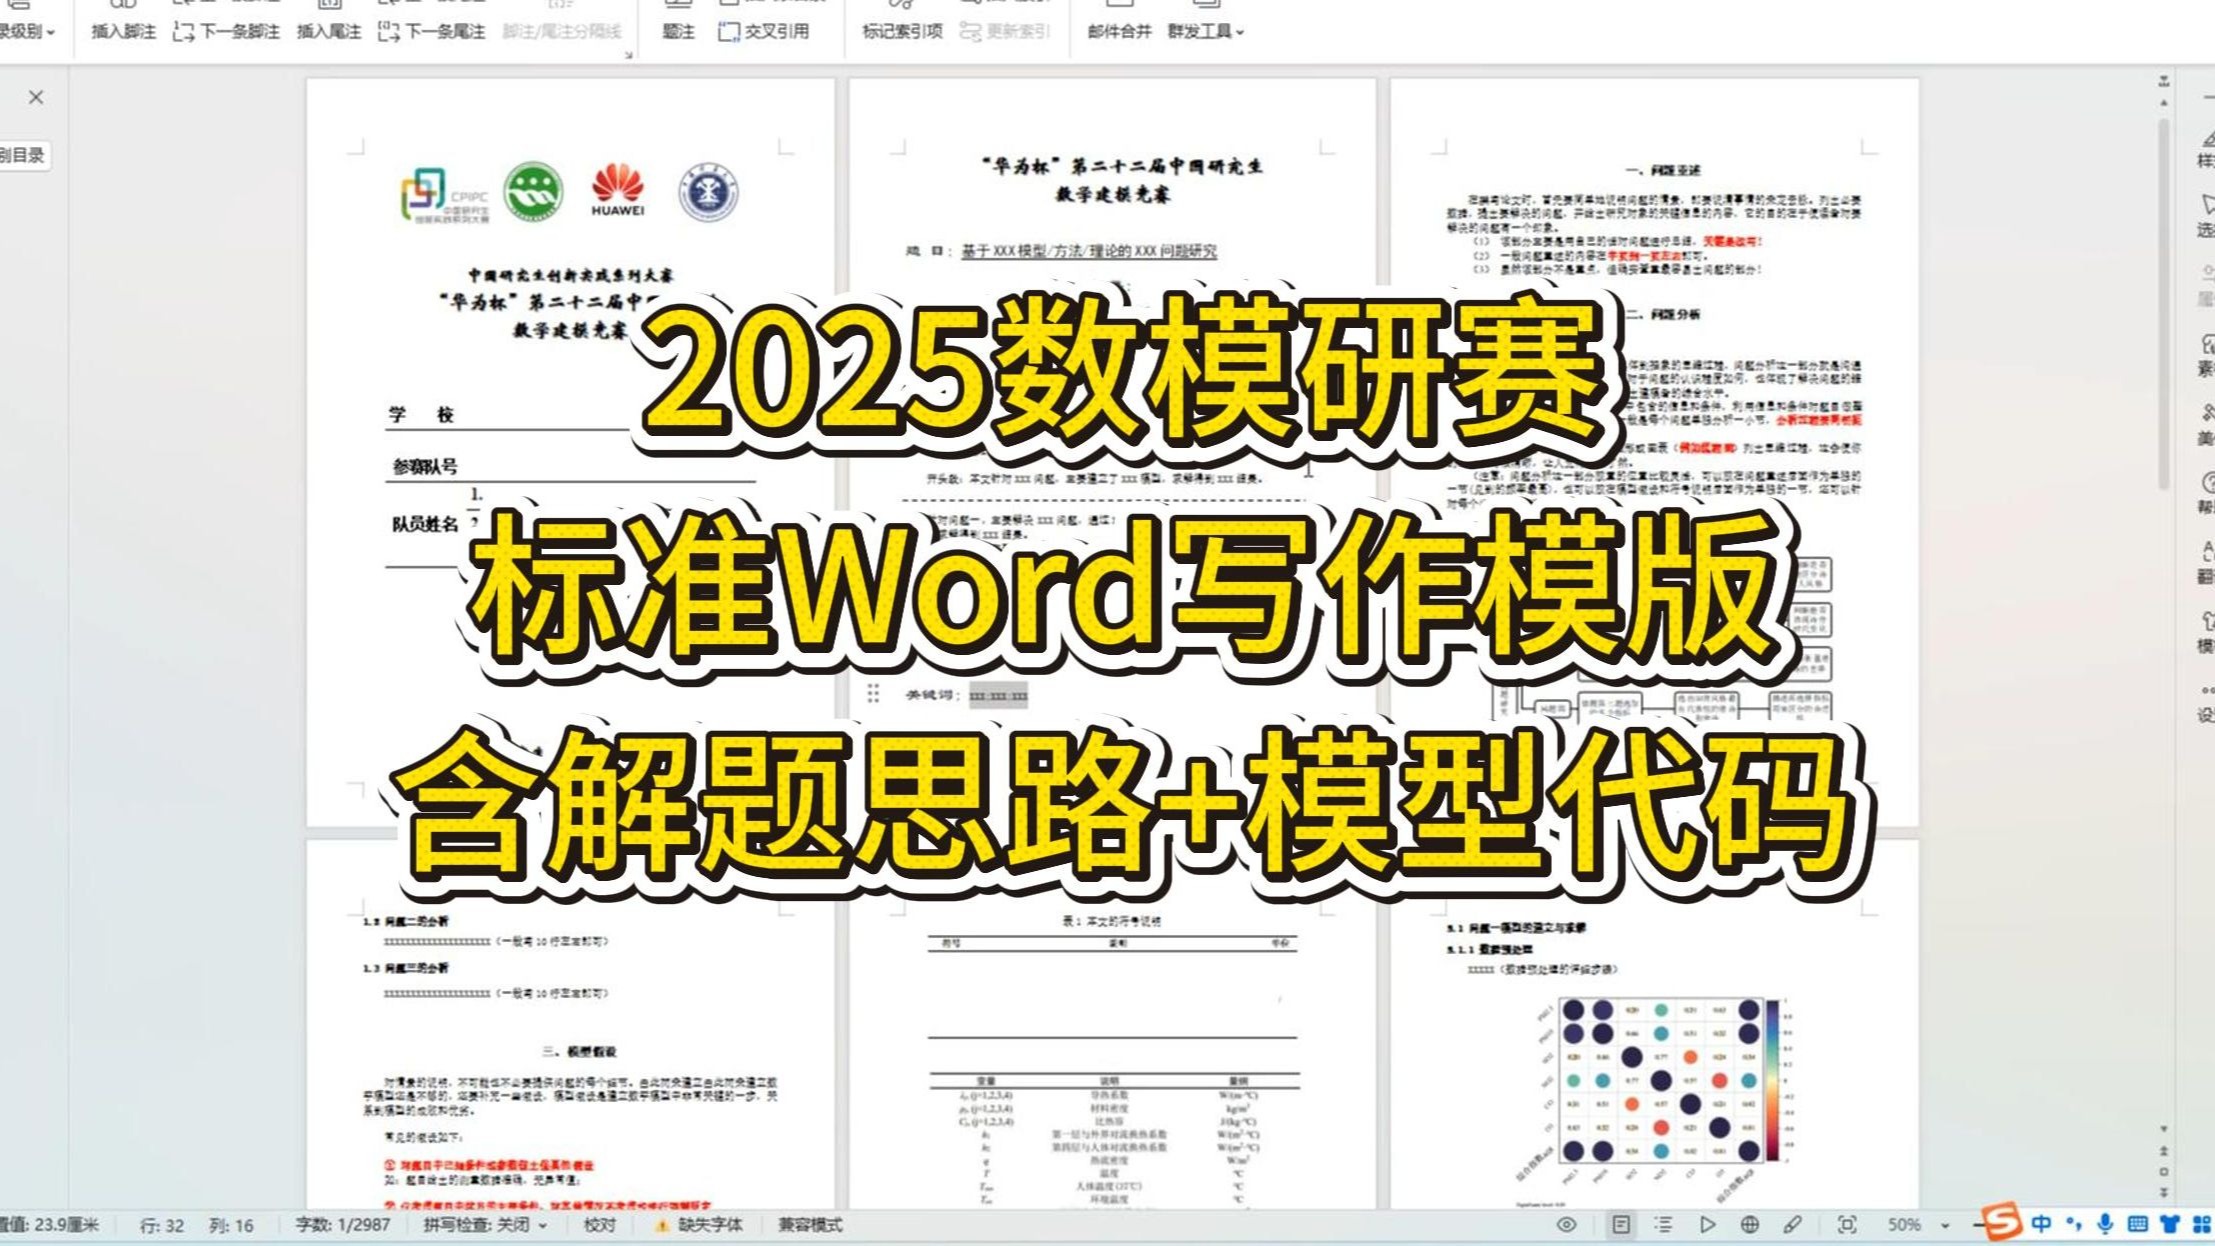Screen dimensions: 2215x1246
Task: Switch to page layout view icon
Action: pyautogui.click(x=1621, y=1225)
